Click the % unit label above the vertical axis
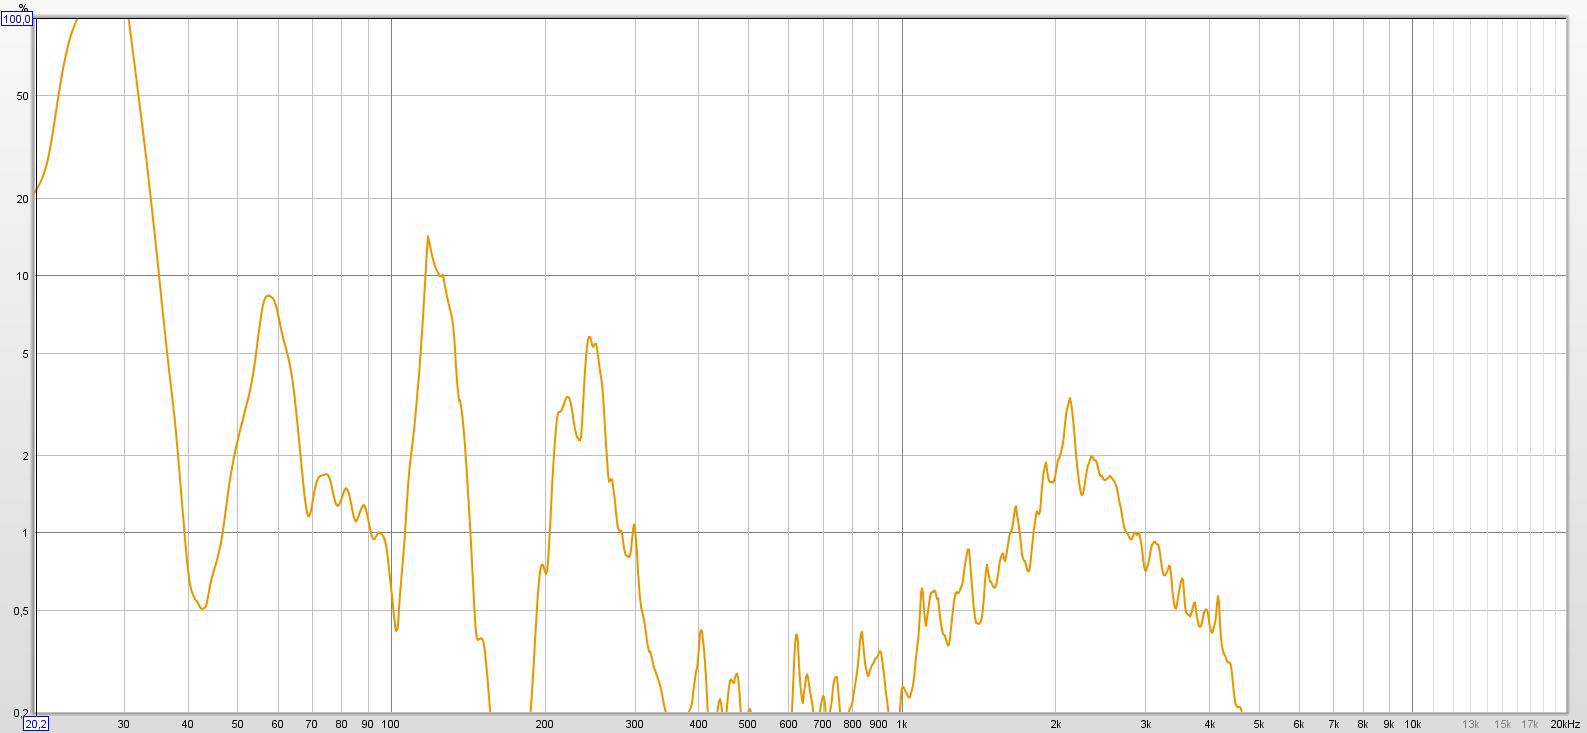This screenshot has width=1587, height=733. tap(23, 7)
